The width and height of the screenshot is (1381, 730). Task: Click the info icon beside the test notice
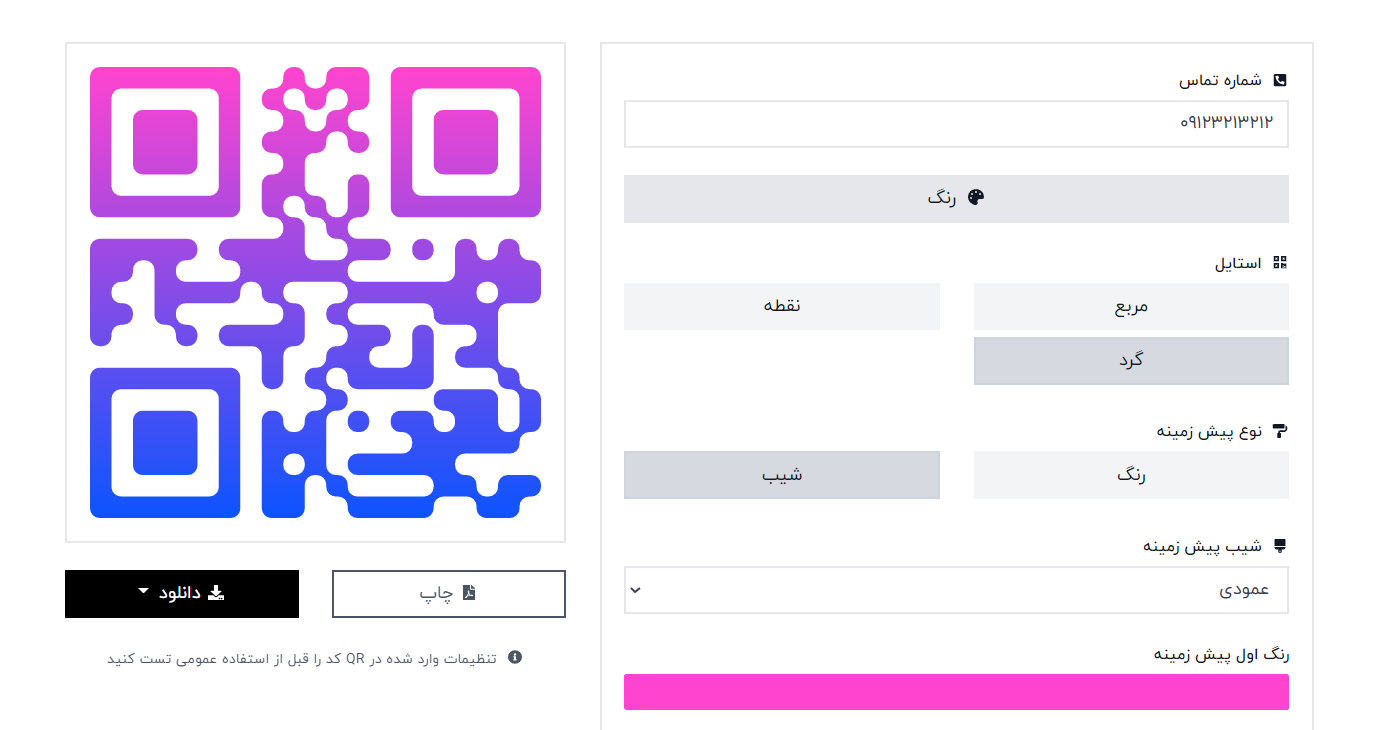515,658
